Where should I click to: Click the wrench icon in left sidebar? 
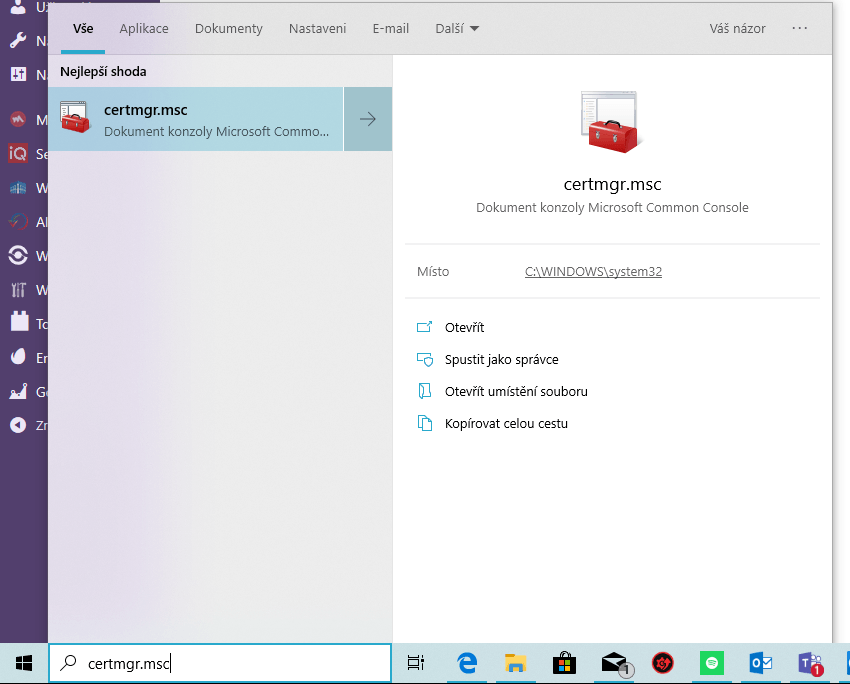pos(18,41)
